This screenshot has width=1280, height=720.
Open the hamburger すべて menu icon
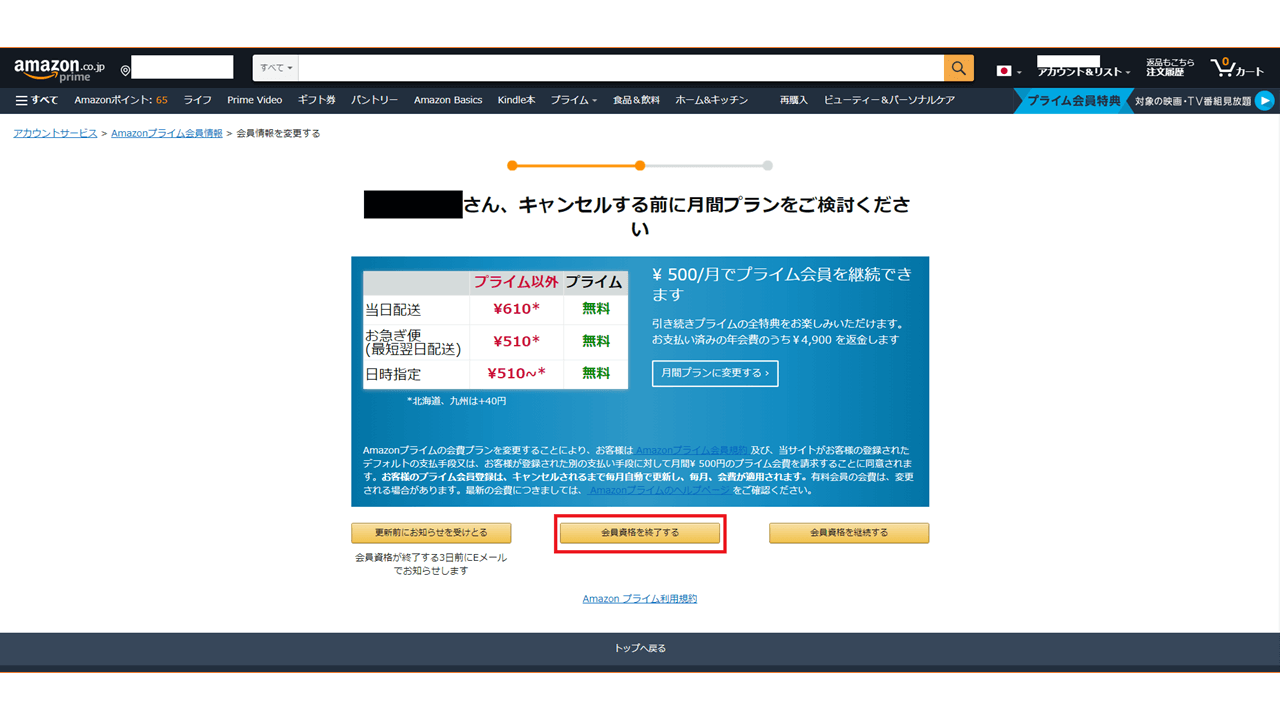point(21,100)
